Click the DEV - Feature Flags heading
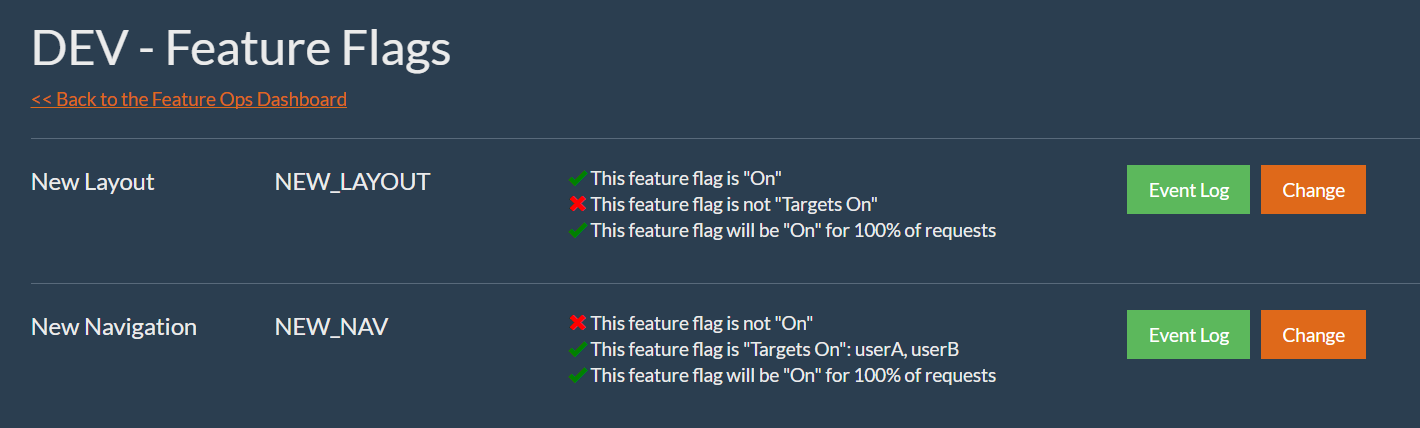 click(241, 48)
